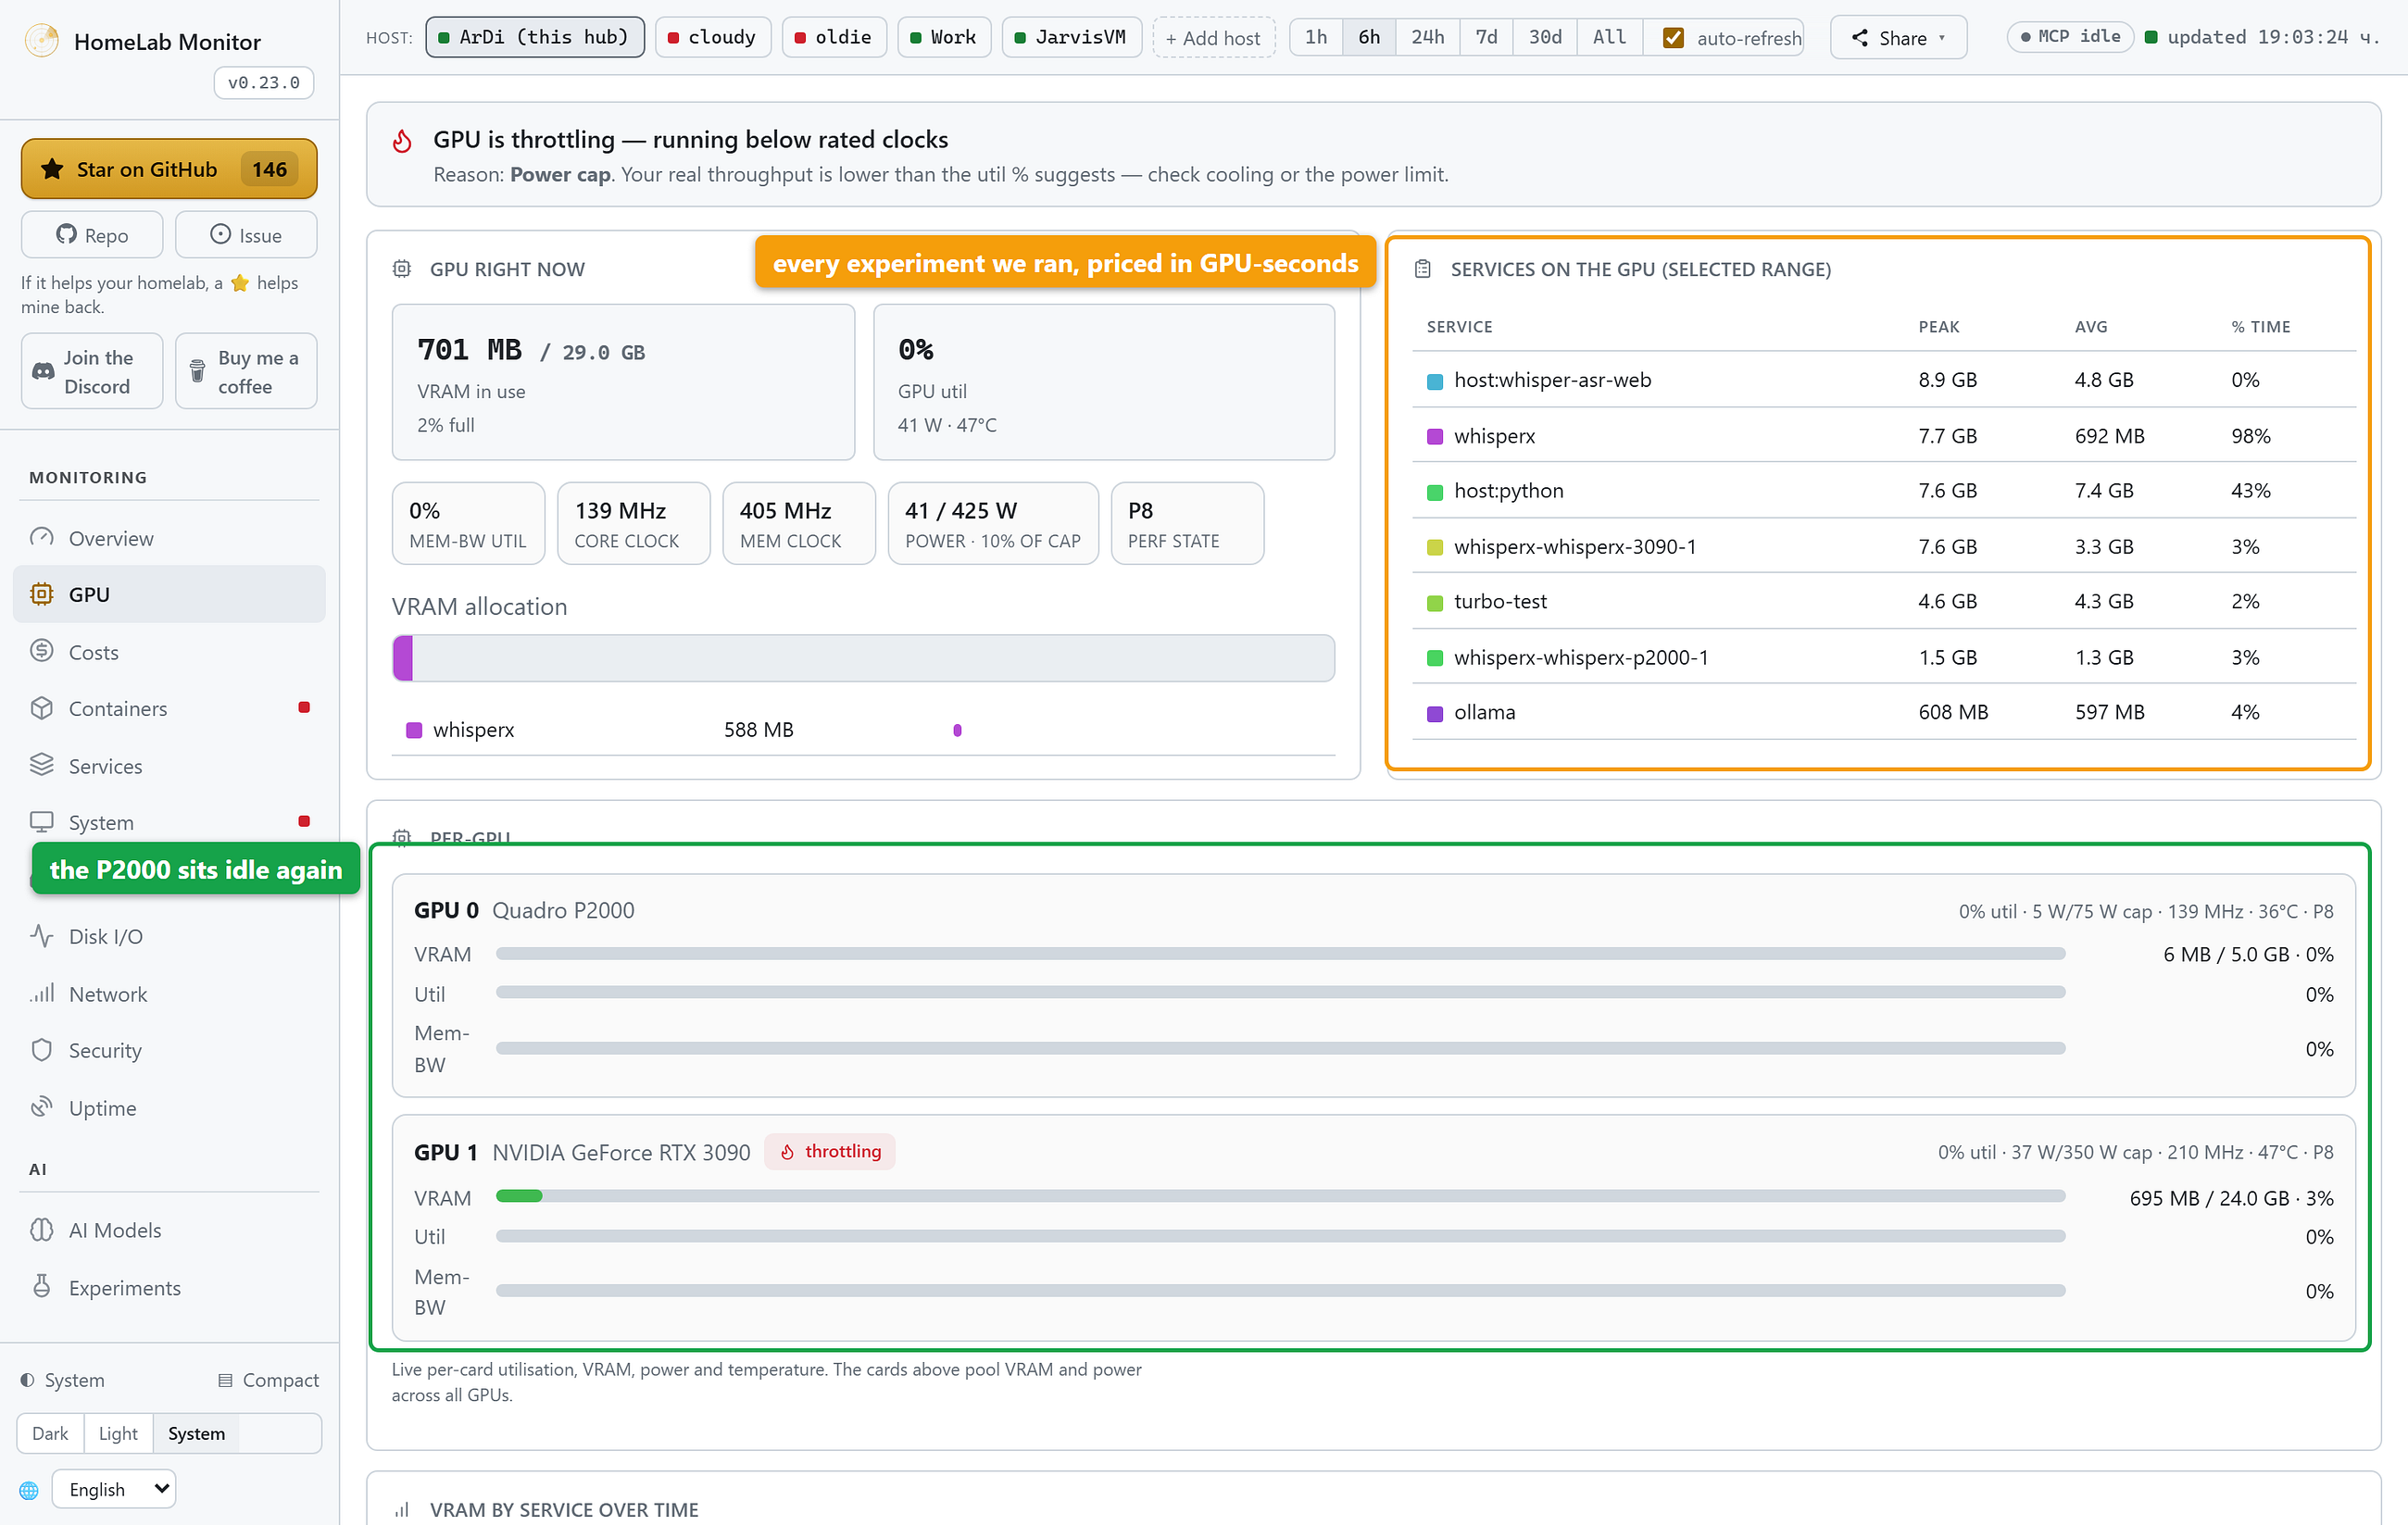Image resolution: width=2408 pixels, height=1525 pixels.
Task: Click the GitHub octocat icon in Repo button
Action: [66, 234]
